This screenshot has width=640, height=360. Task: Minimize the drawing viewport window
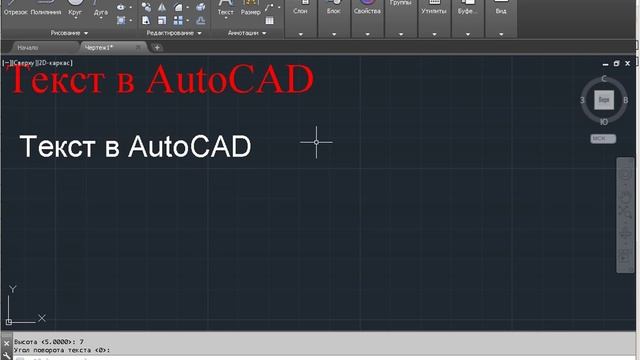pyautogui.click(x=605, y=64)
